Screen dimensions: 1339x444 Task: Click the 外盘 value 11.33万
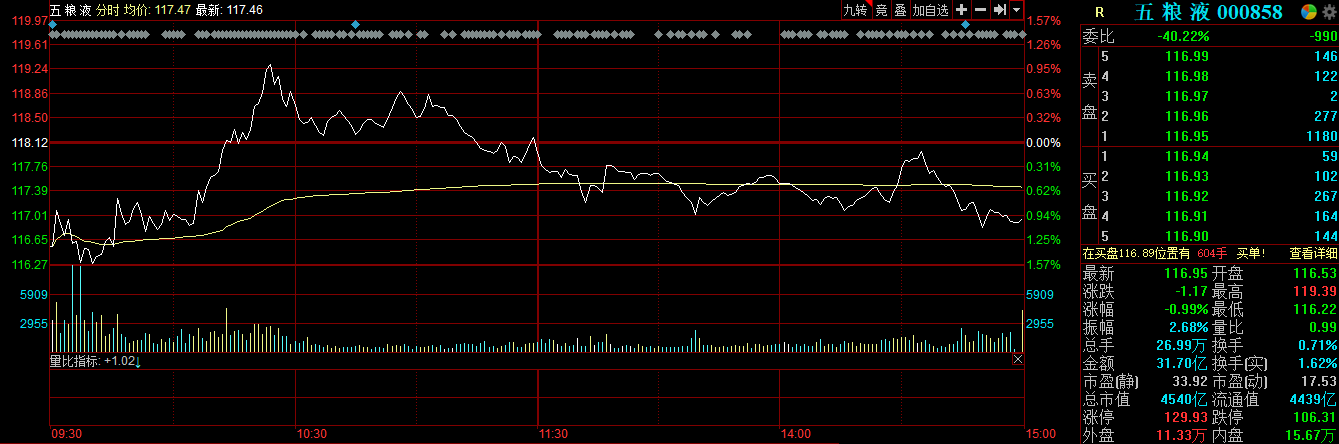(1183, 435)
